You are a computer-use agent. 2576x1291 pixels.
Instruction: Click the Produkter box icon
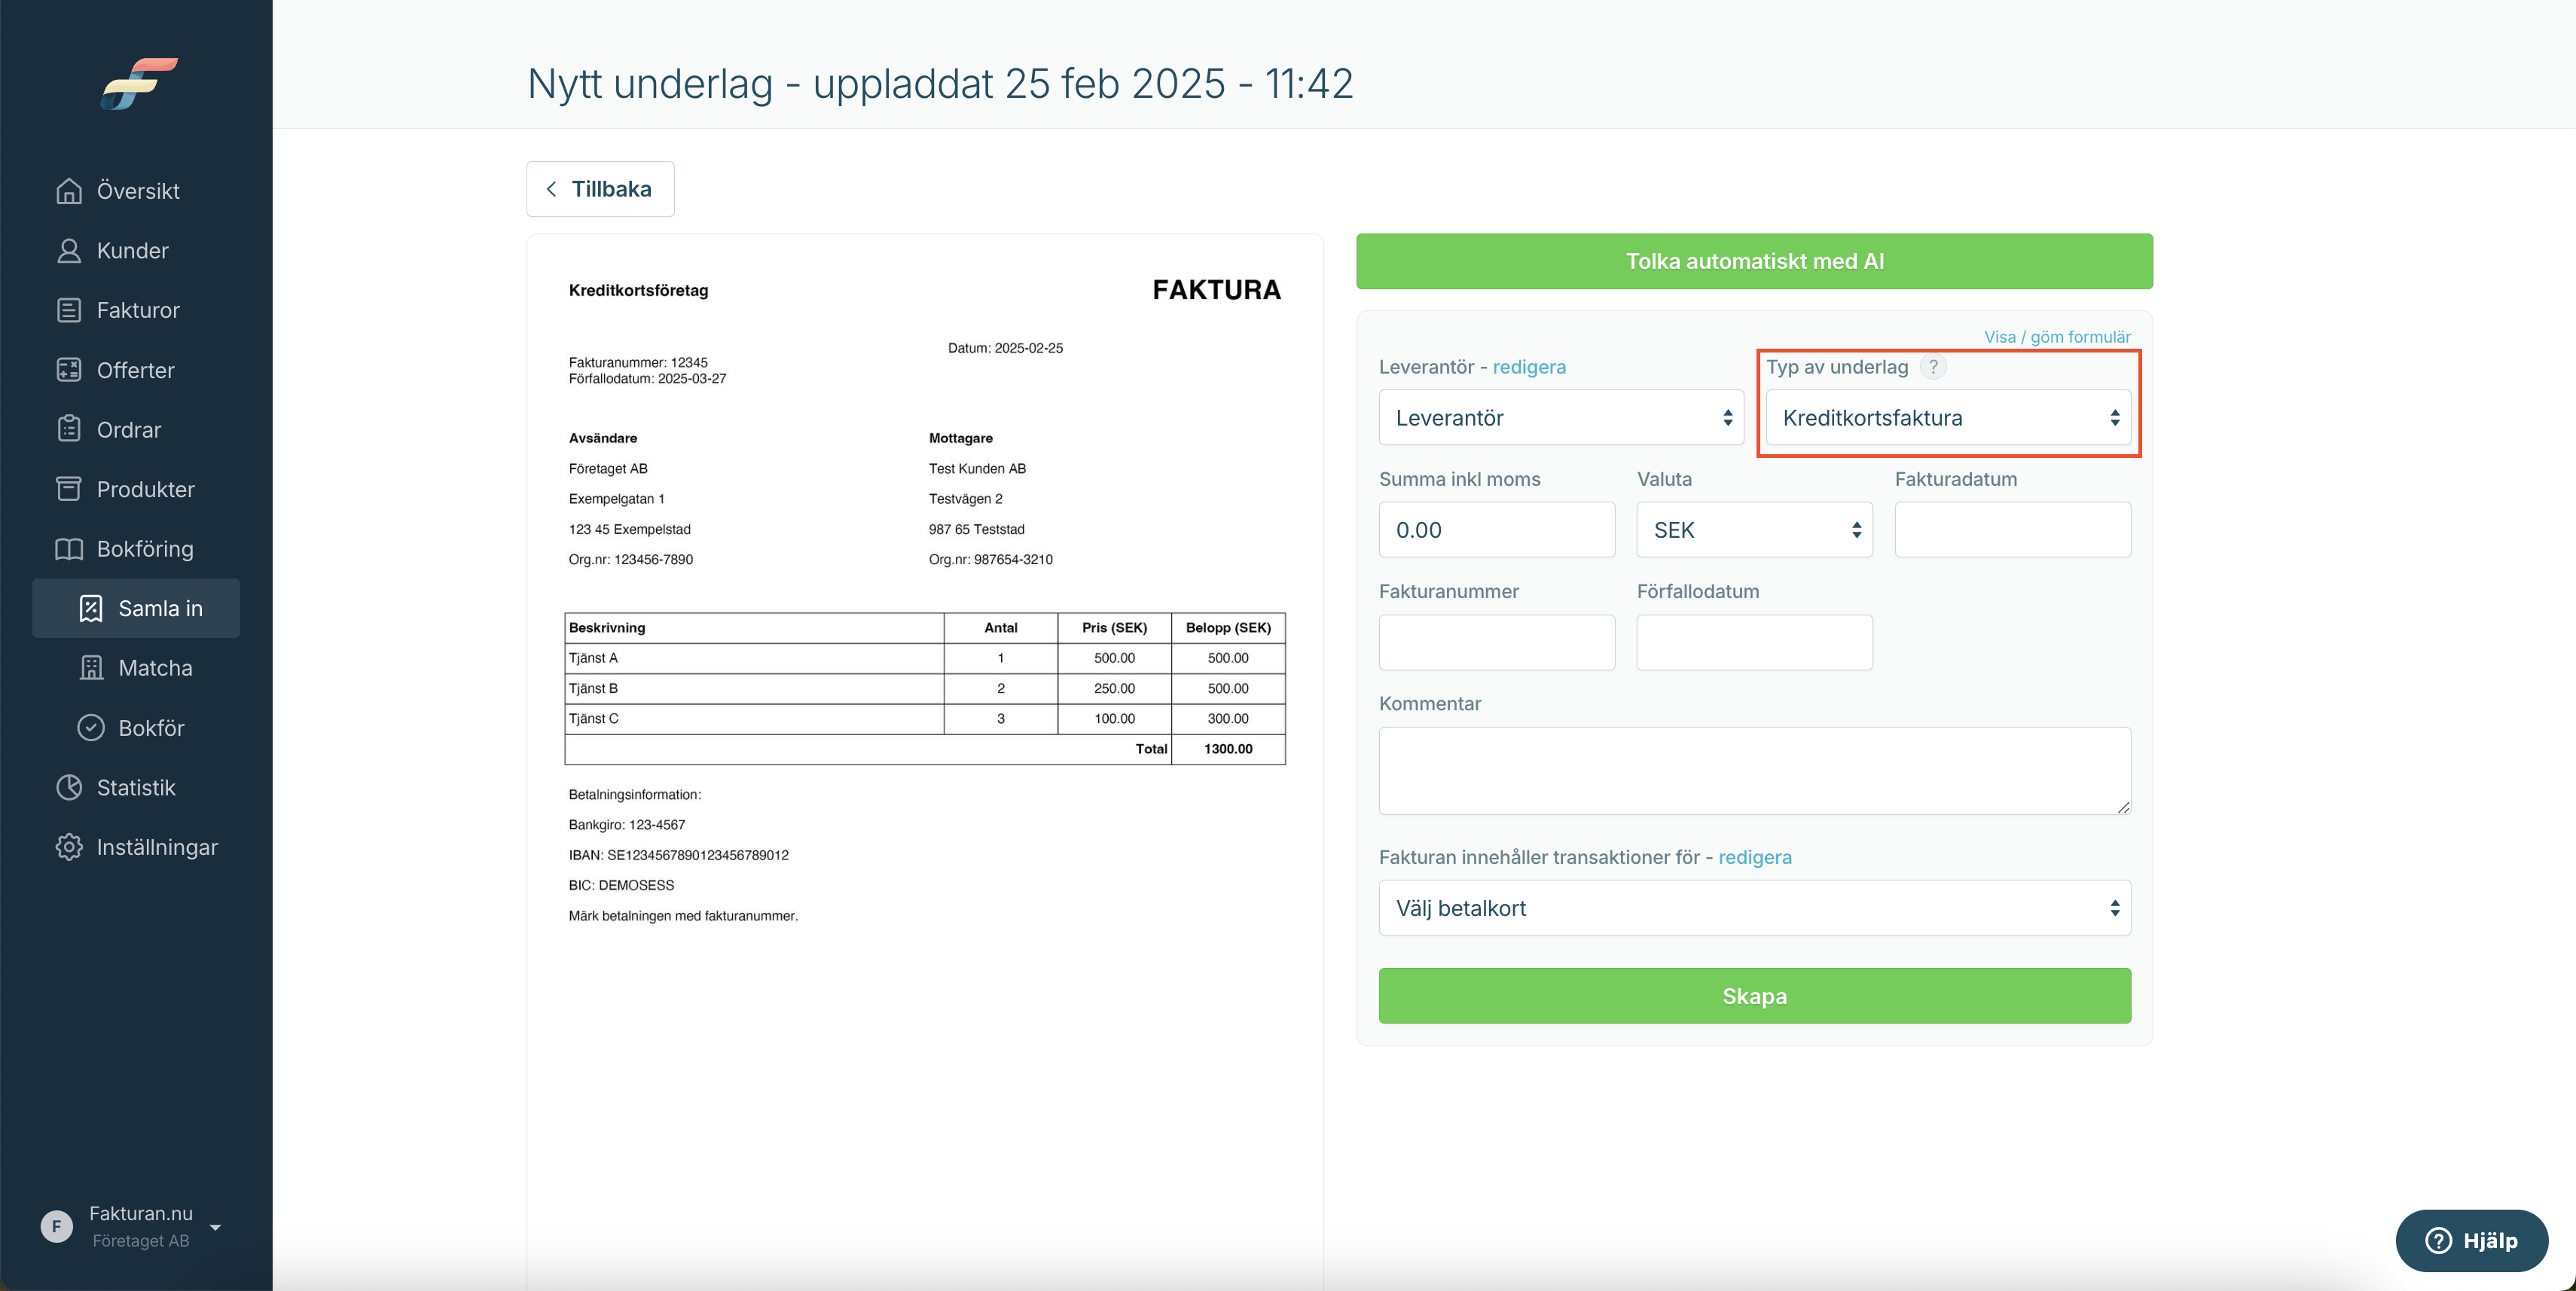pyautogui.click(x=68, y=489)
